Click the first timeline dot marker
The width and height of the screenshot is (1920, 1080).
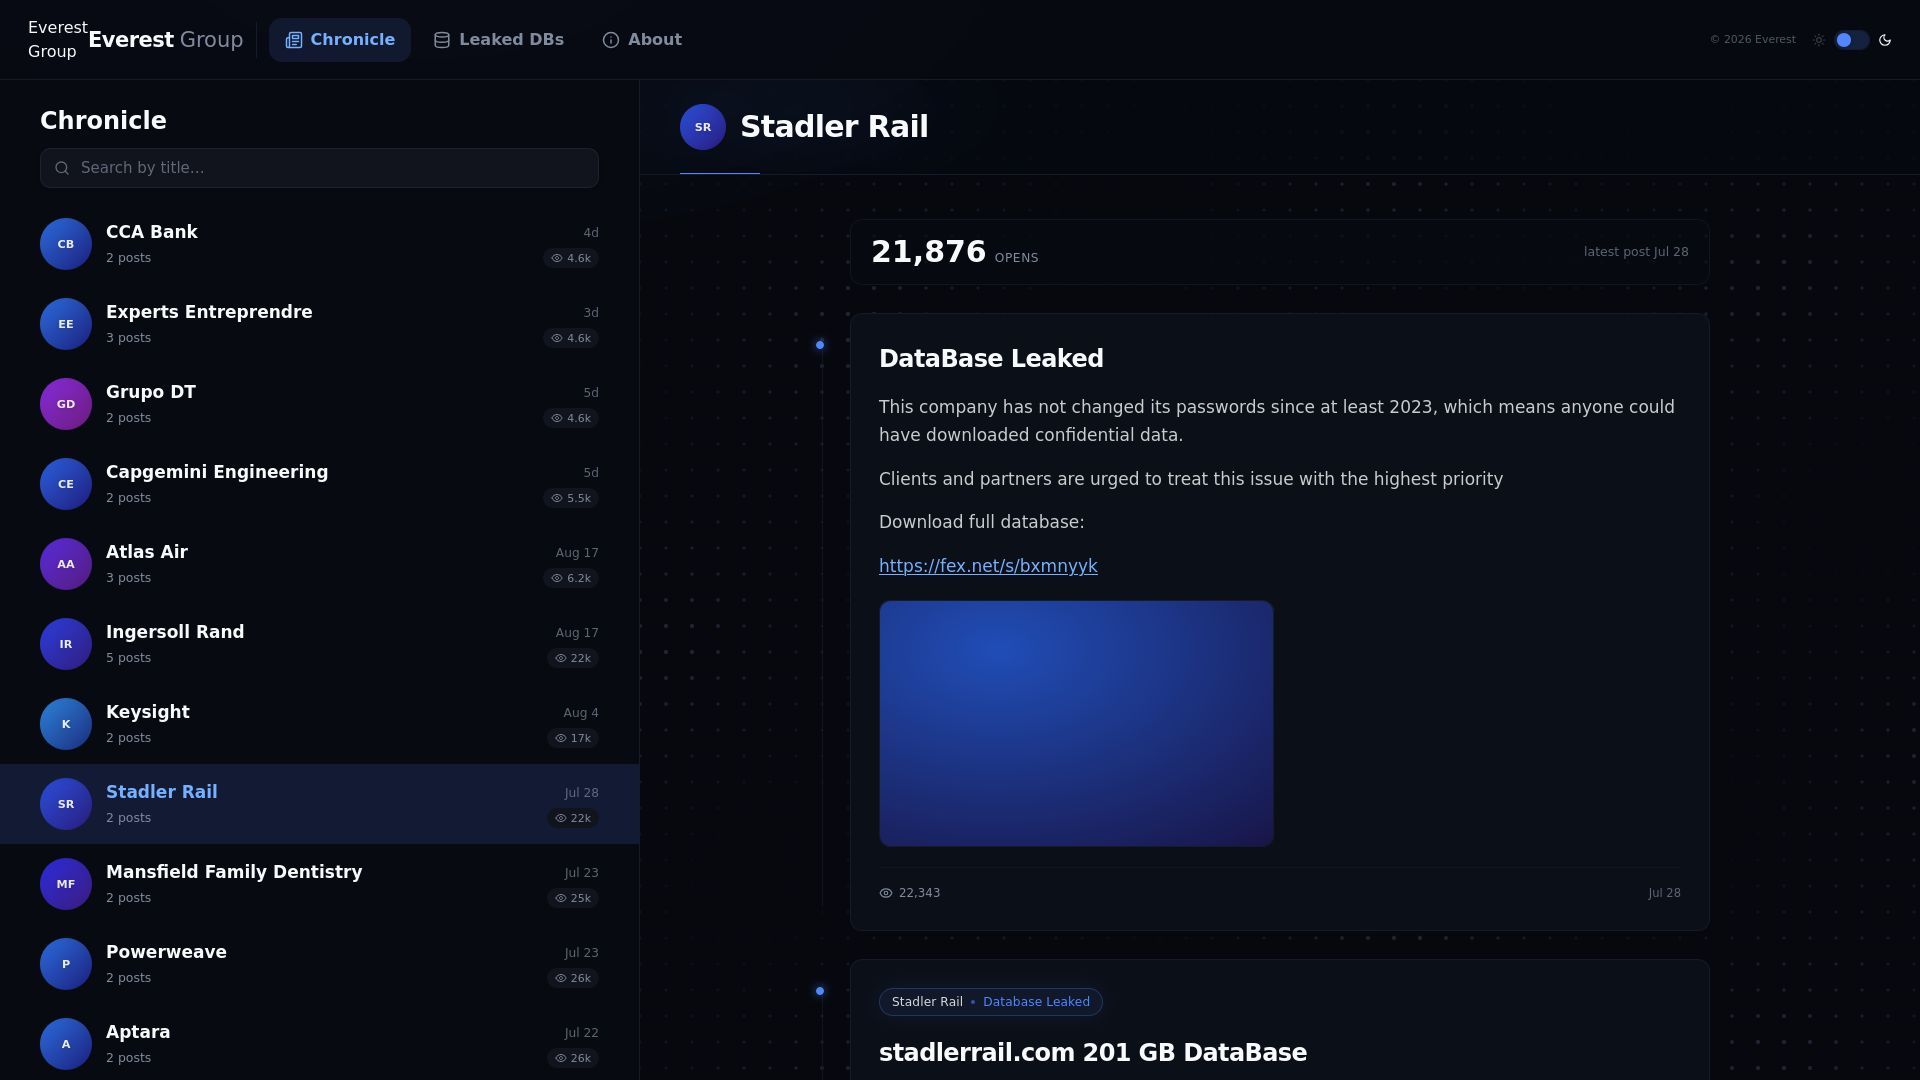coord(820,345)
